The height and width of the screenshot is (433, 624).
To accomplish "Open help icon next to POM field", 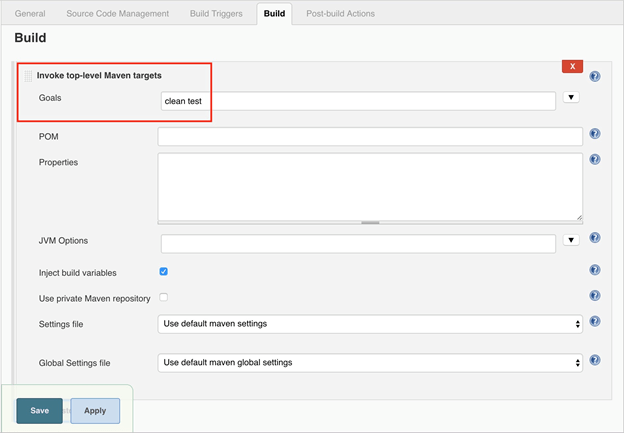I will click(x=594, y=134).
